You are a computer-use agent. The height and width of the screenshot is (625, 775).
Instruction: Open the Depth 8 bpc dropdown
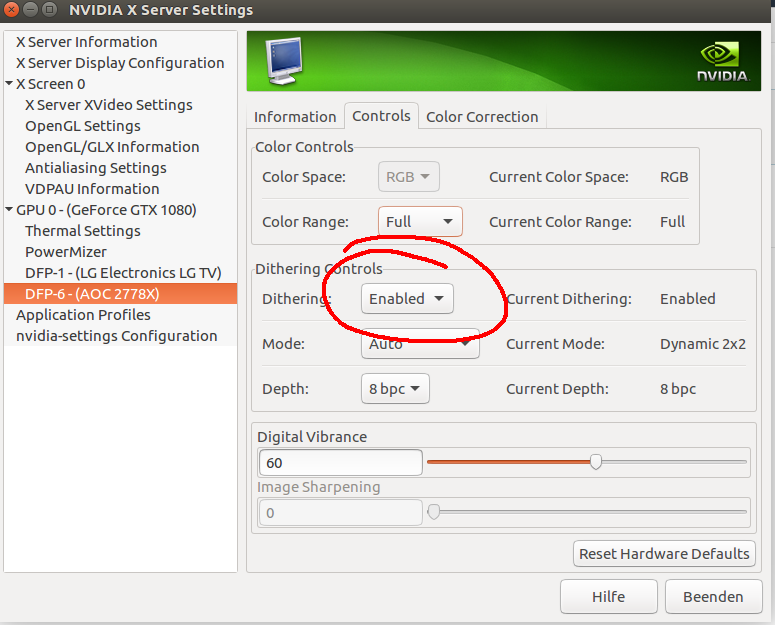tap(395, 389)
